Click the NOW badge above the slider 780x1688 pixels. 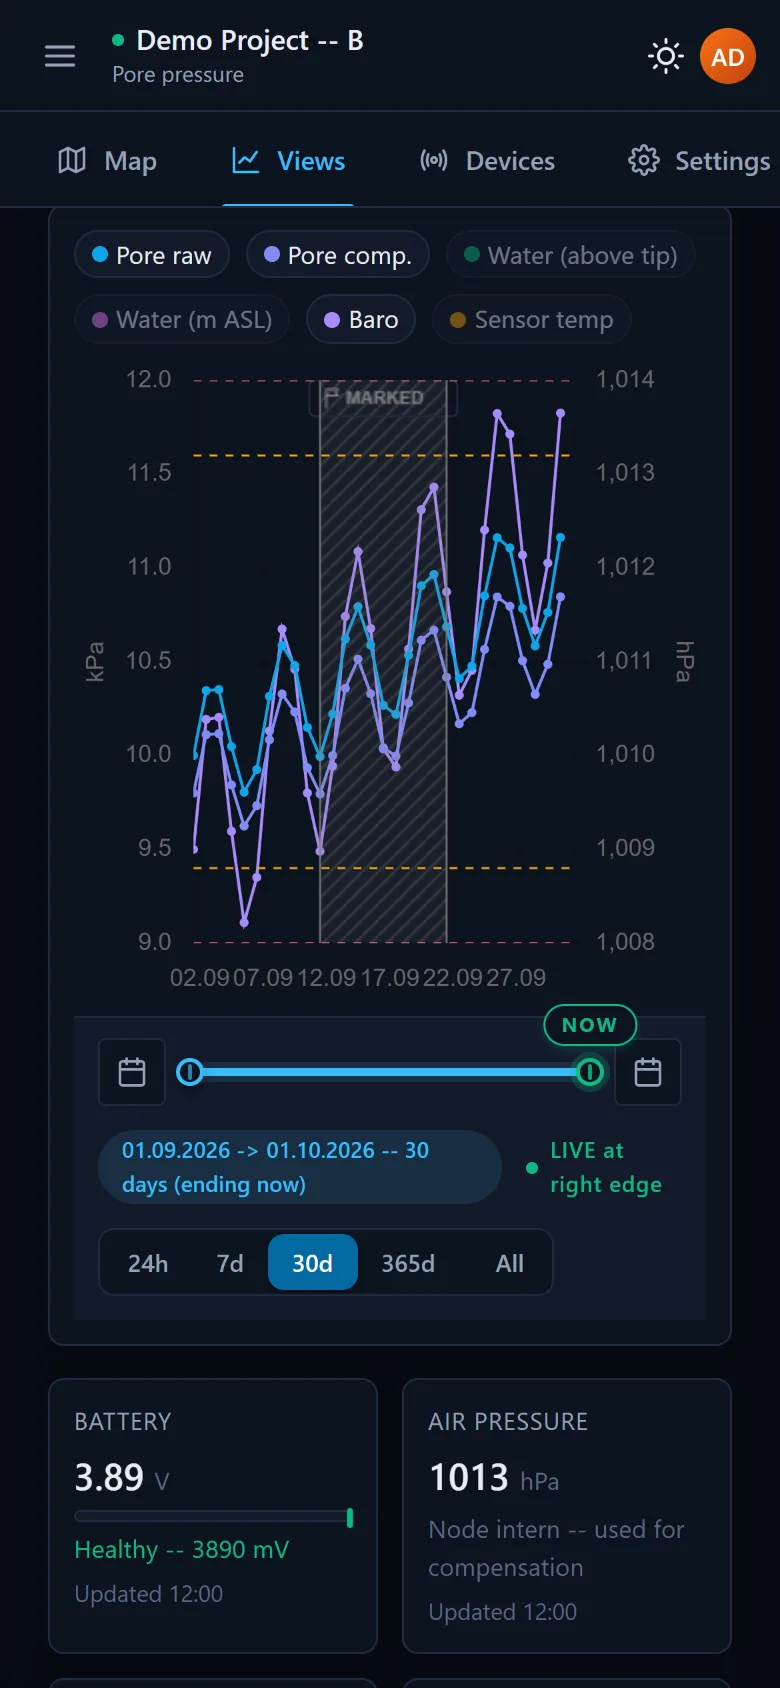coord(590,1025)
